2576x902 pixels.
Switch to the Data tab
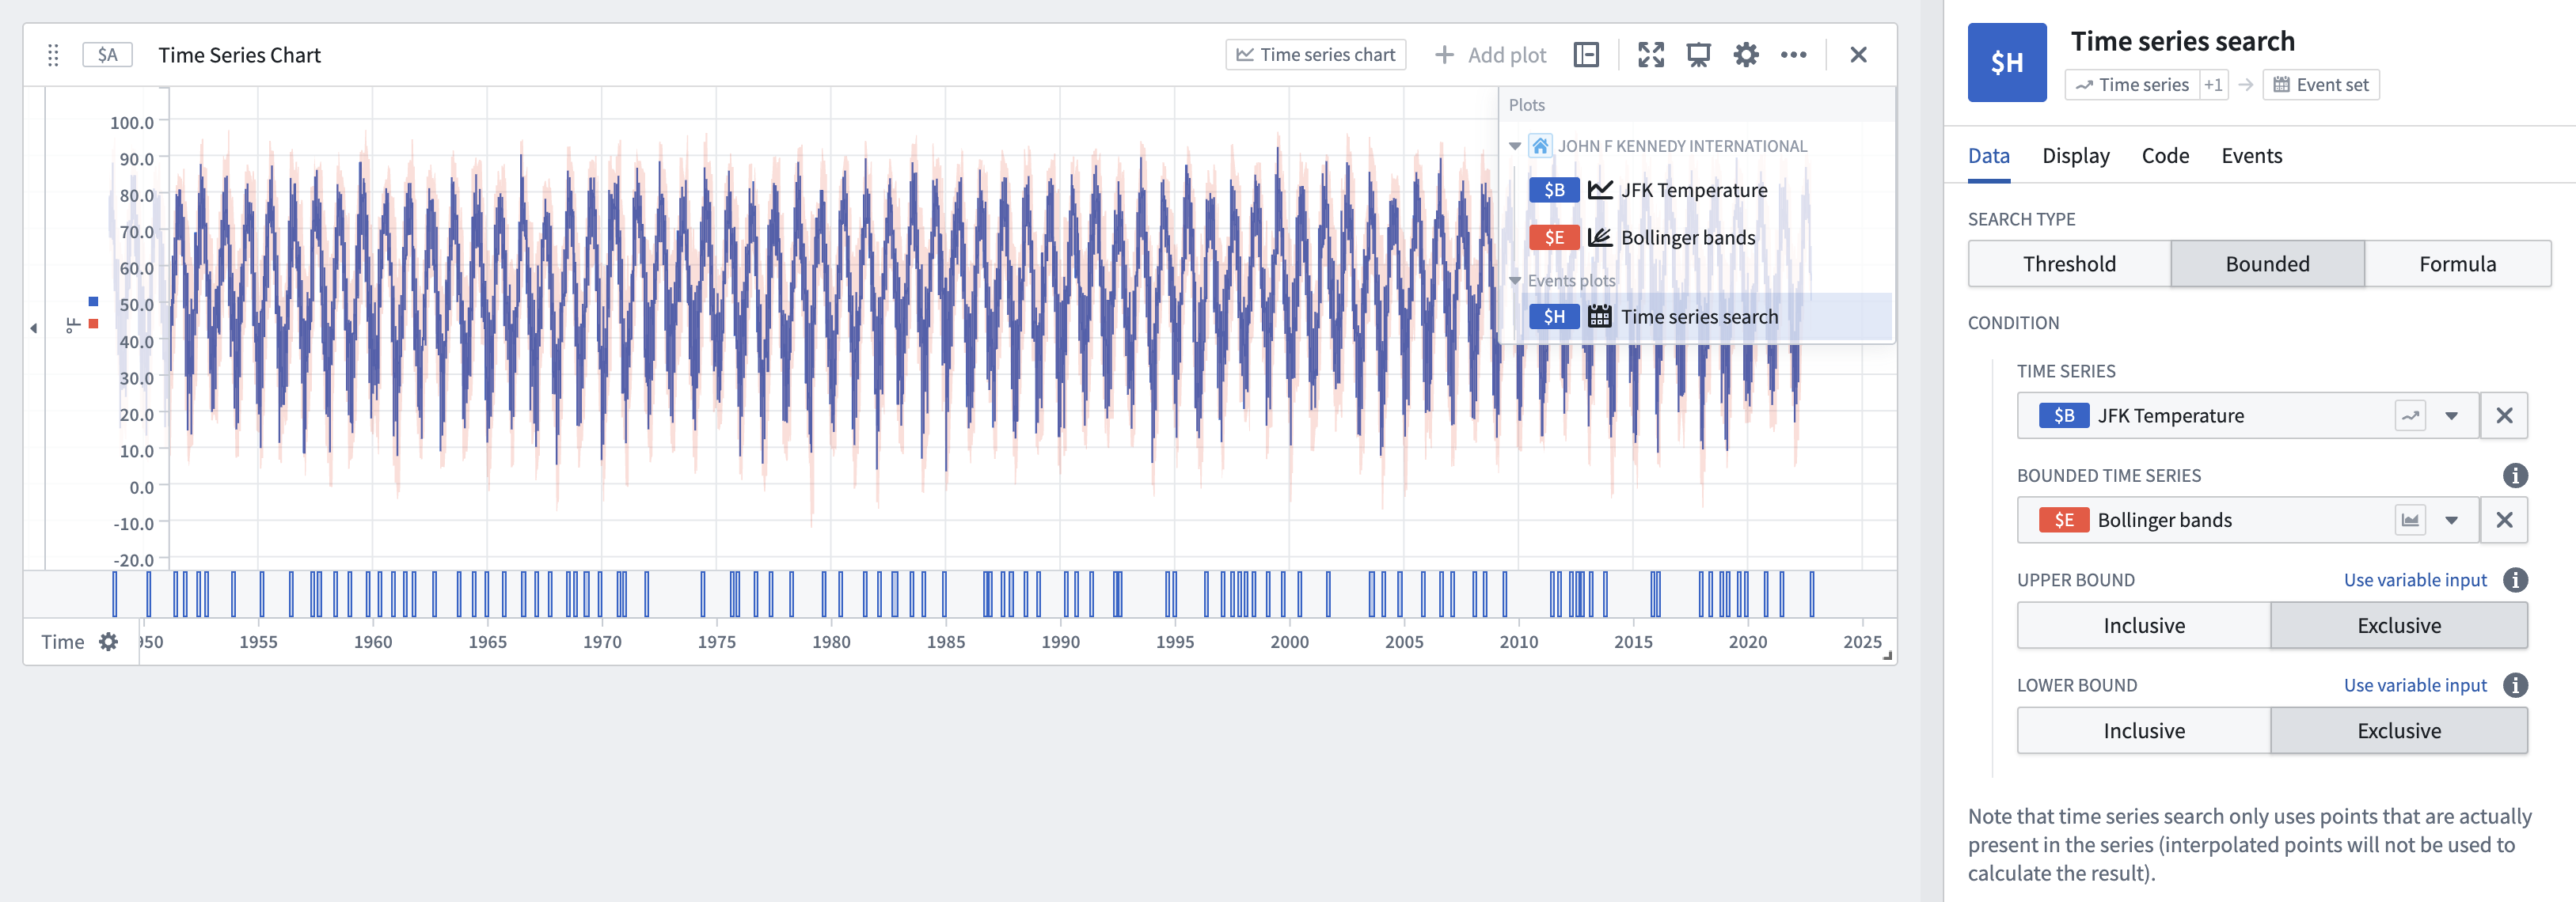coord(1988,156)
